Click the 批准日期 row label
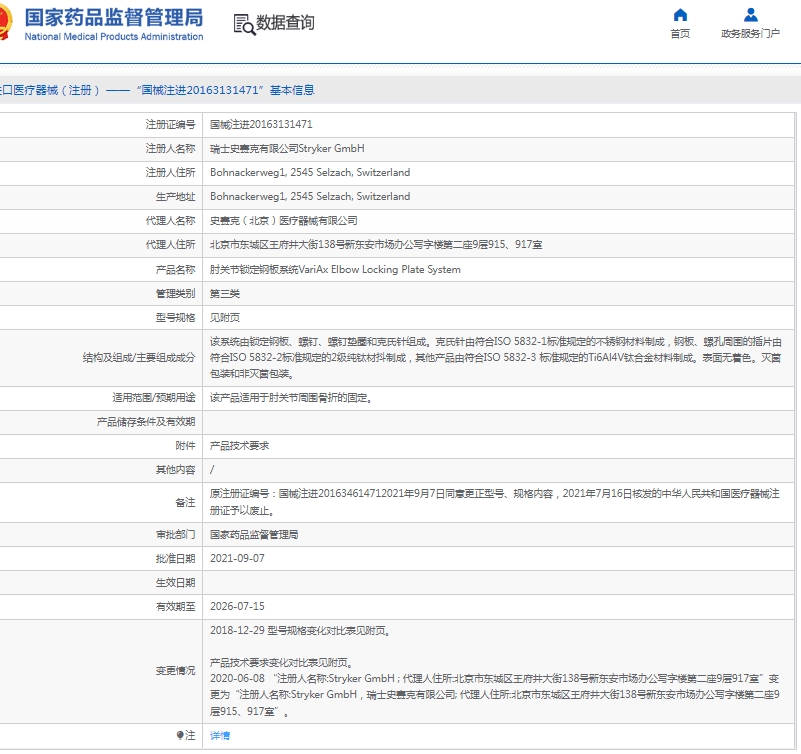Viewport: 801px width, 754px height. (175, 558)
